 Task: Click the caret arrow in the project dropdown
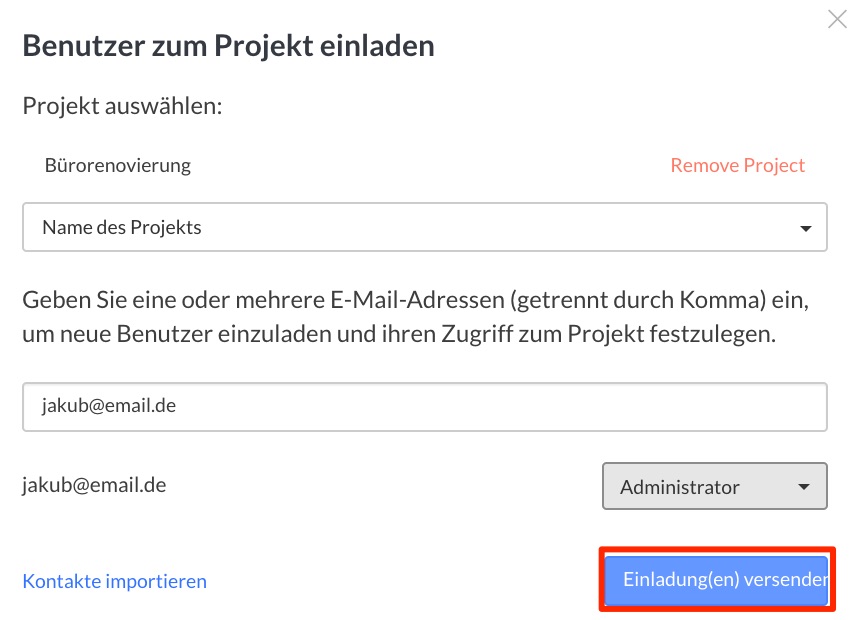coord(805,228)
